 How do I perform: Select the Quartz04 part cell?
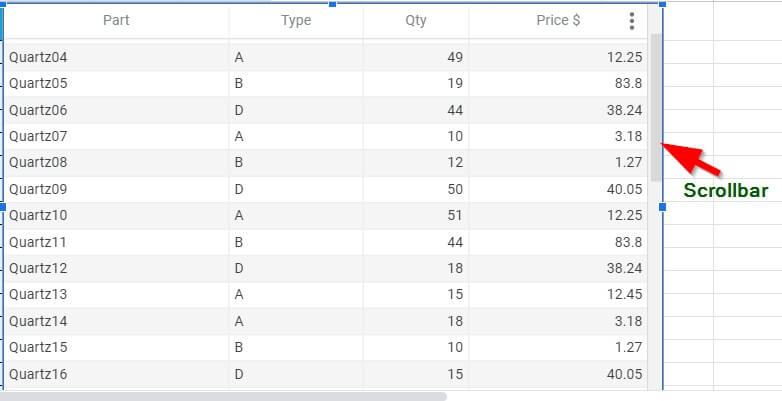39,58
